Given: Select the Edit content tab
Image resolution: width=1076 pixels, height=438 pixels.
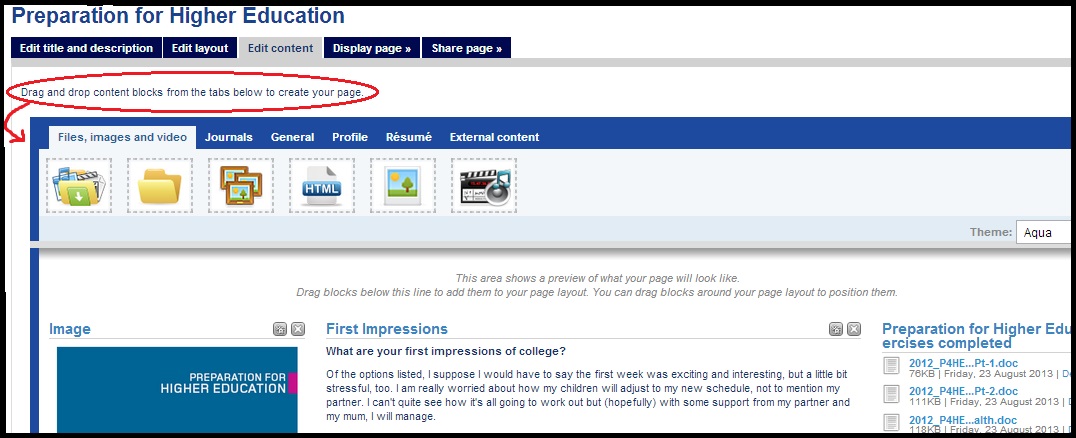Looking at the screenshot, I should click(x=281, y=48).
